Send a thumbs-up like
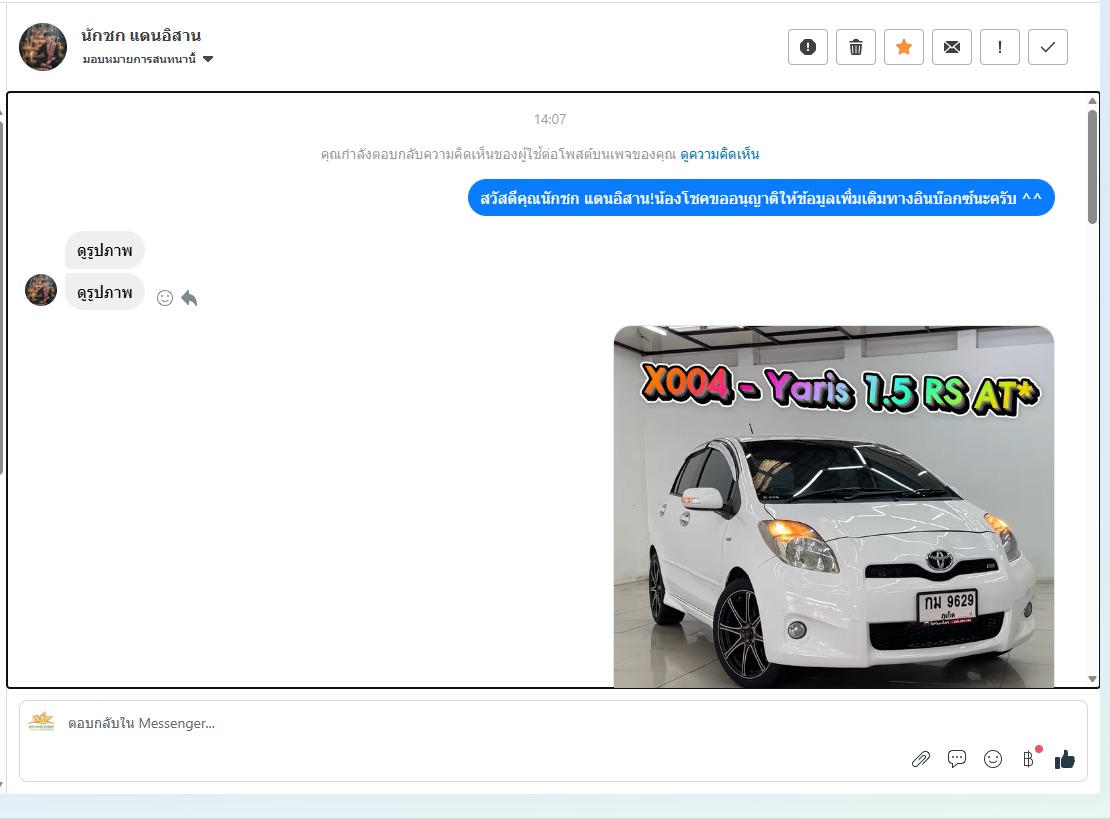 point(1065,759)
